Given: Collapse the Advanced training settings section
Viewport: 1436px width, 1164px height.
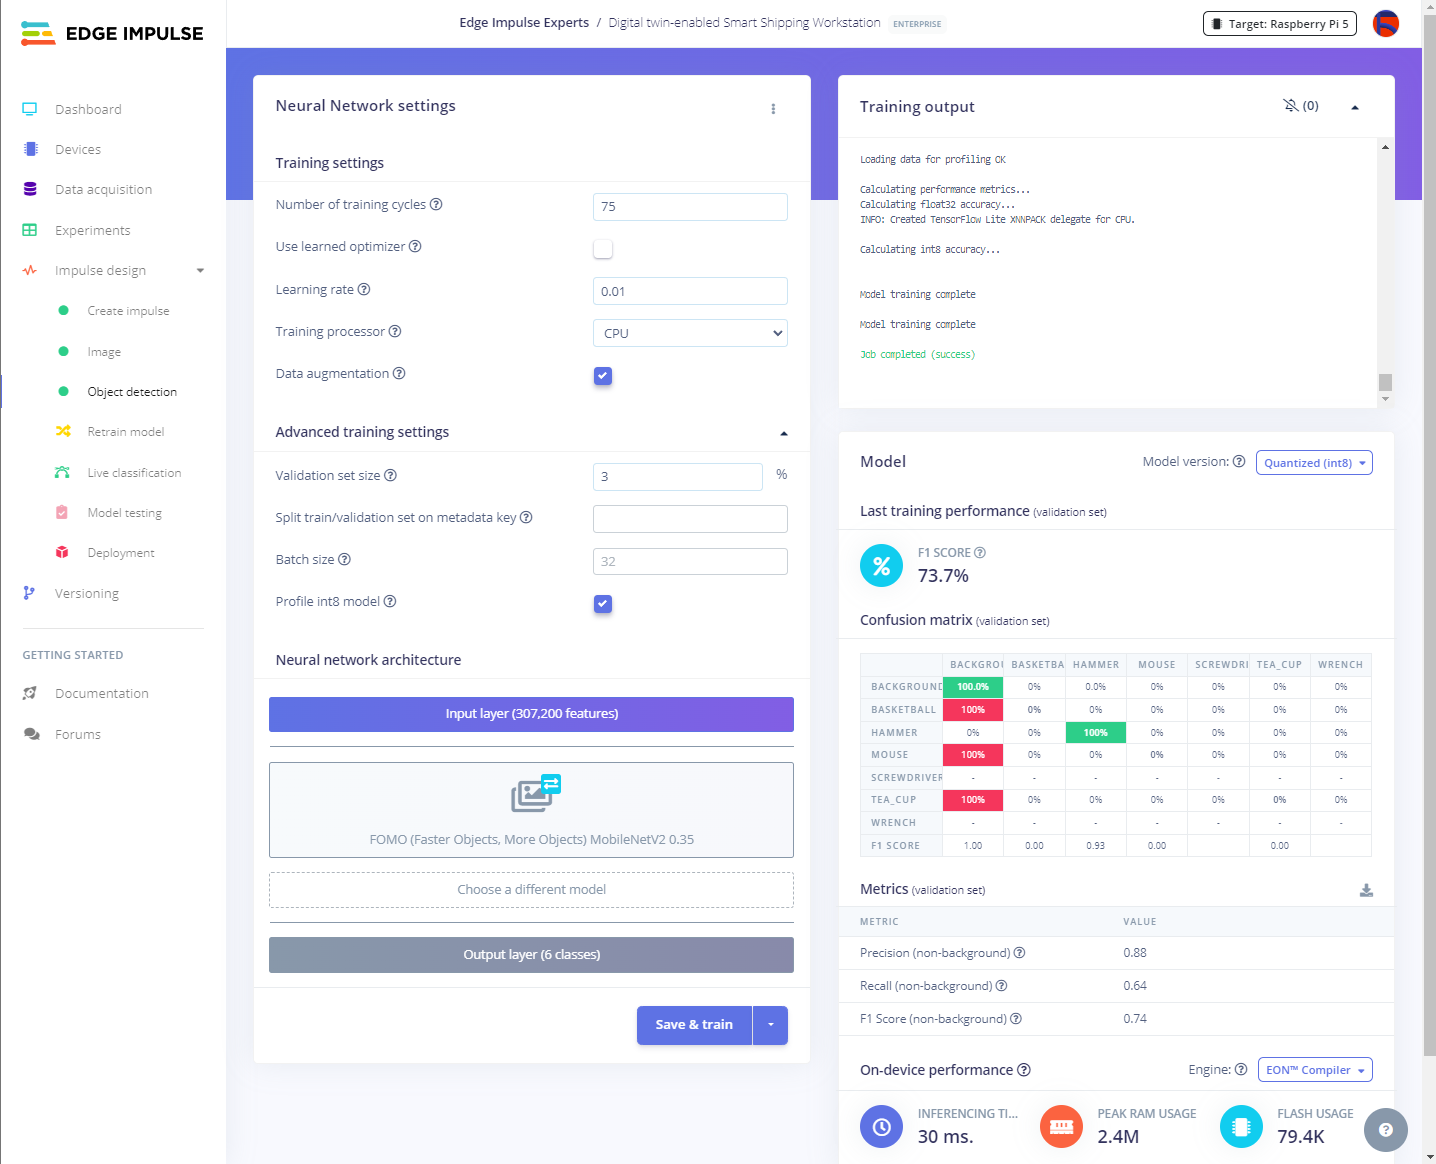Looking at the screenshot, I should tap(784, 433).
